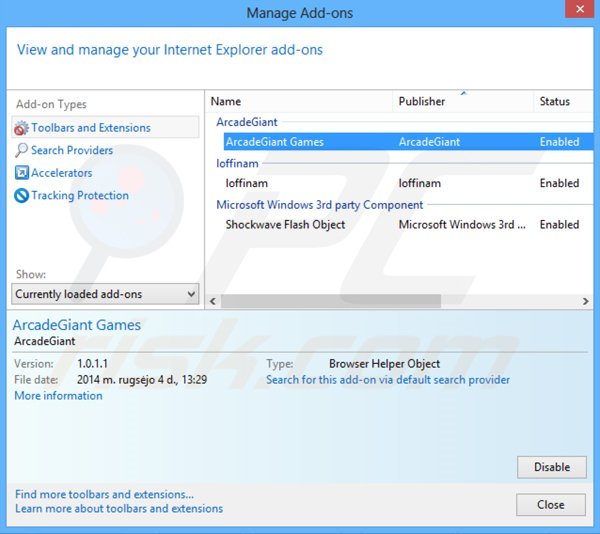The width and height of the screenshot is (600, 534).
Task: Click Enabled status of loffinam row
Action: point(559,183)
